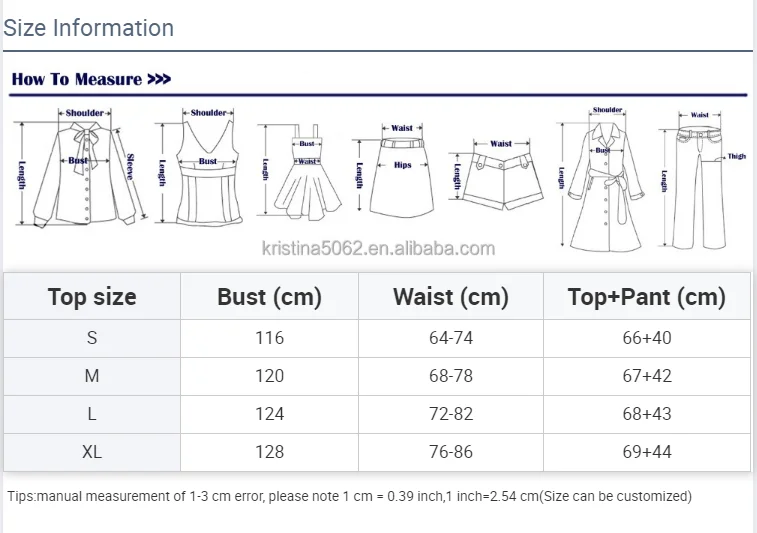Click the Top size column header
Image resolution: width=757 pixels, height=533 pixels.
pyautogui.click(x=92, y=296)
